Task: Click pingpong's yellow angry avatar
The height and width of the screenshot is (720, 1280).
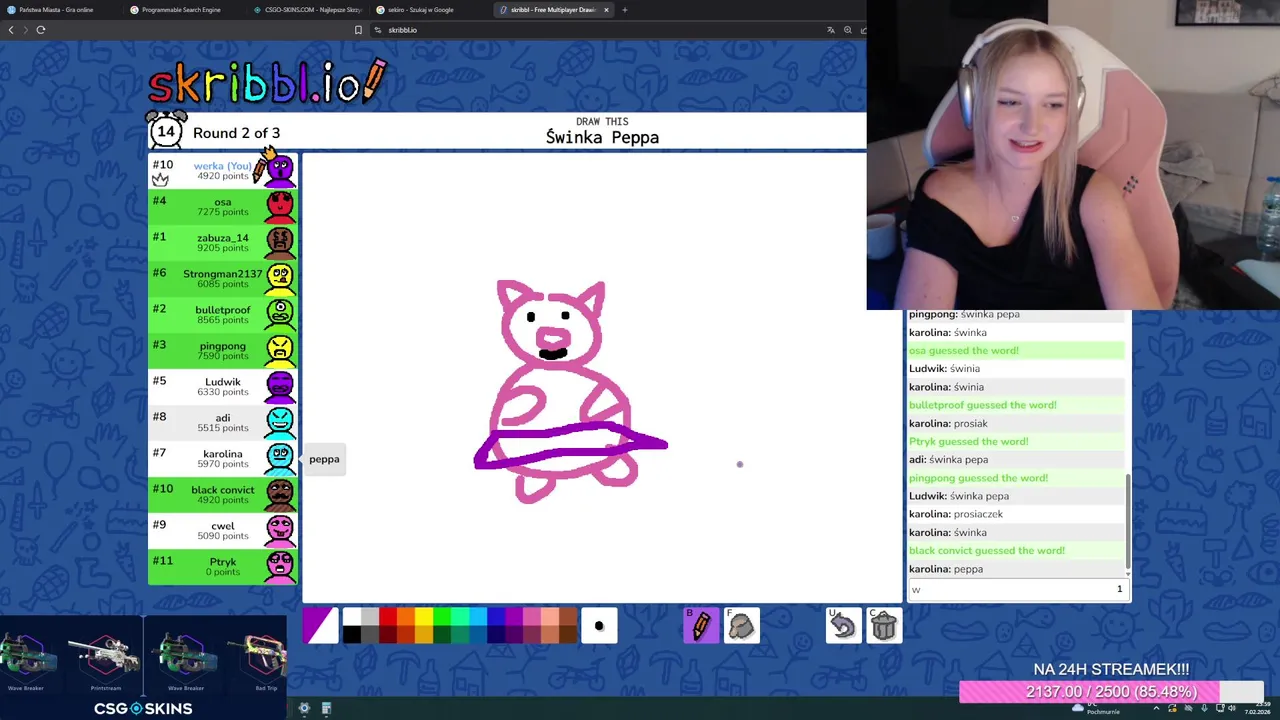Action: tap(280, 350)
